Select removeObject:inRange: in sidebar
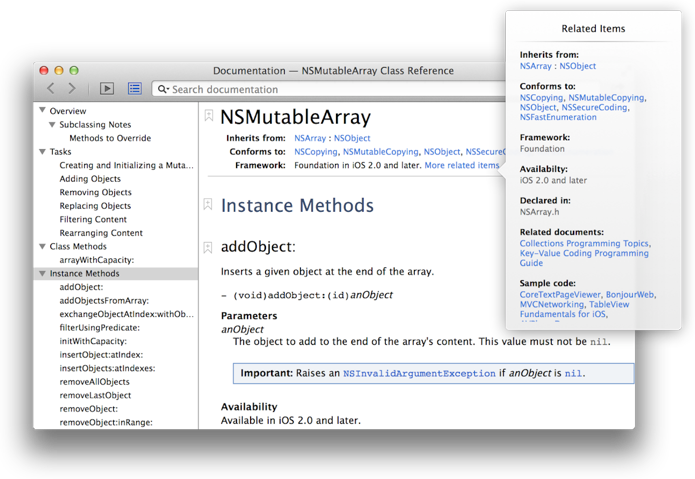695x479 pixels. 106,422
